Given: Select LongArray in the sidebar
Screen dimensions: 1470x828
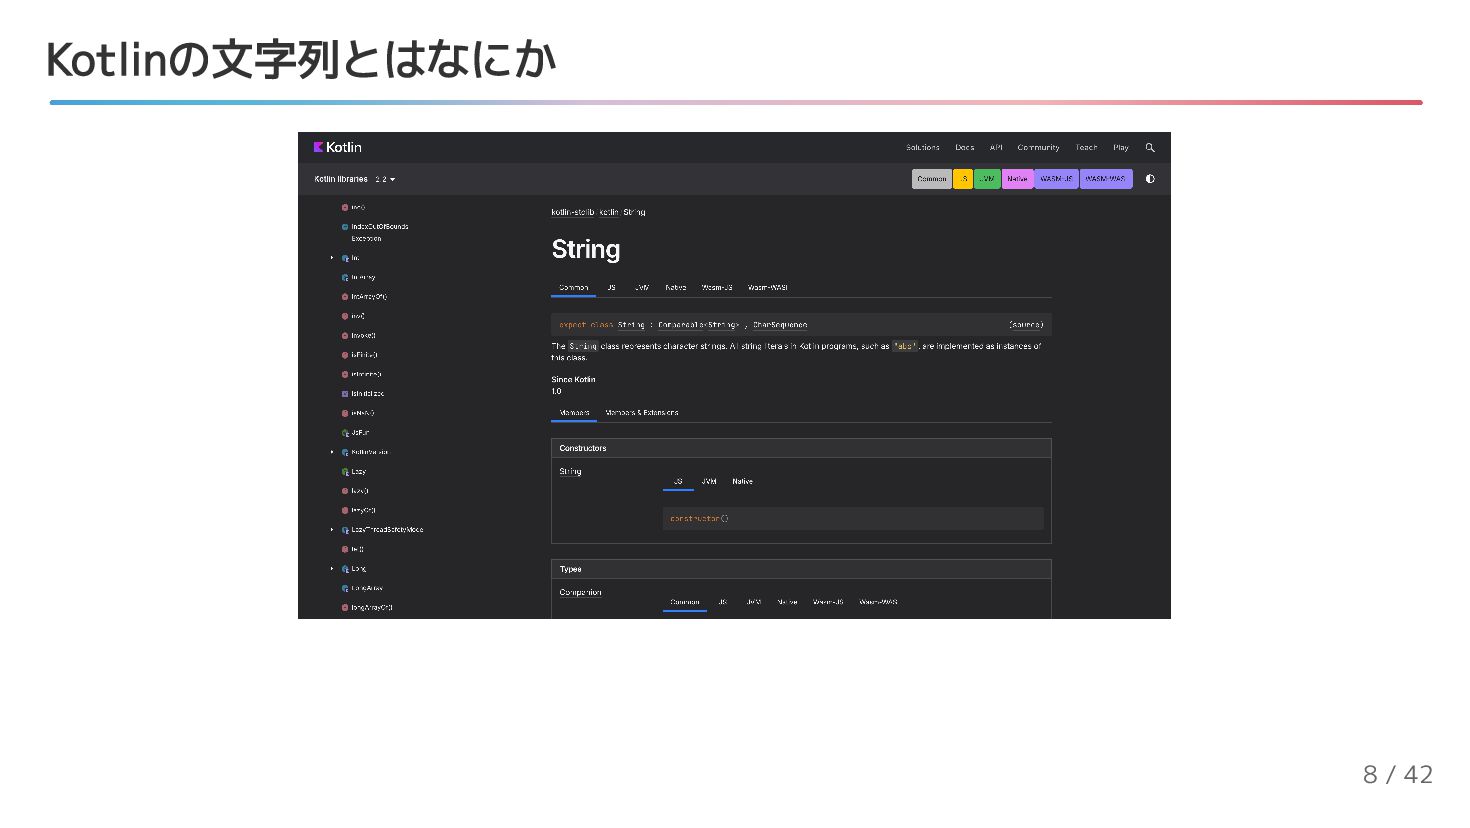Looking at the screenshot, I should tap(367, 589).
